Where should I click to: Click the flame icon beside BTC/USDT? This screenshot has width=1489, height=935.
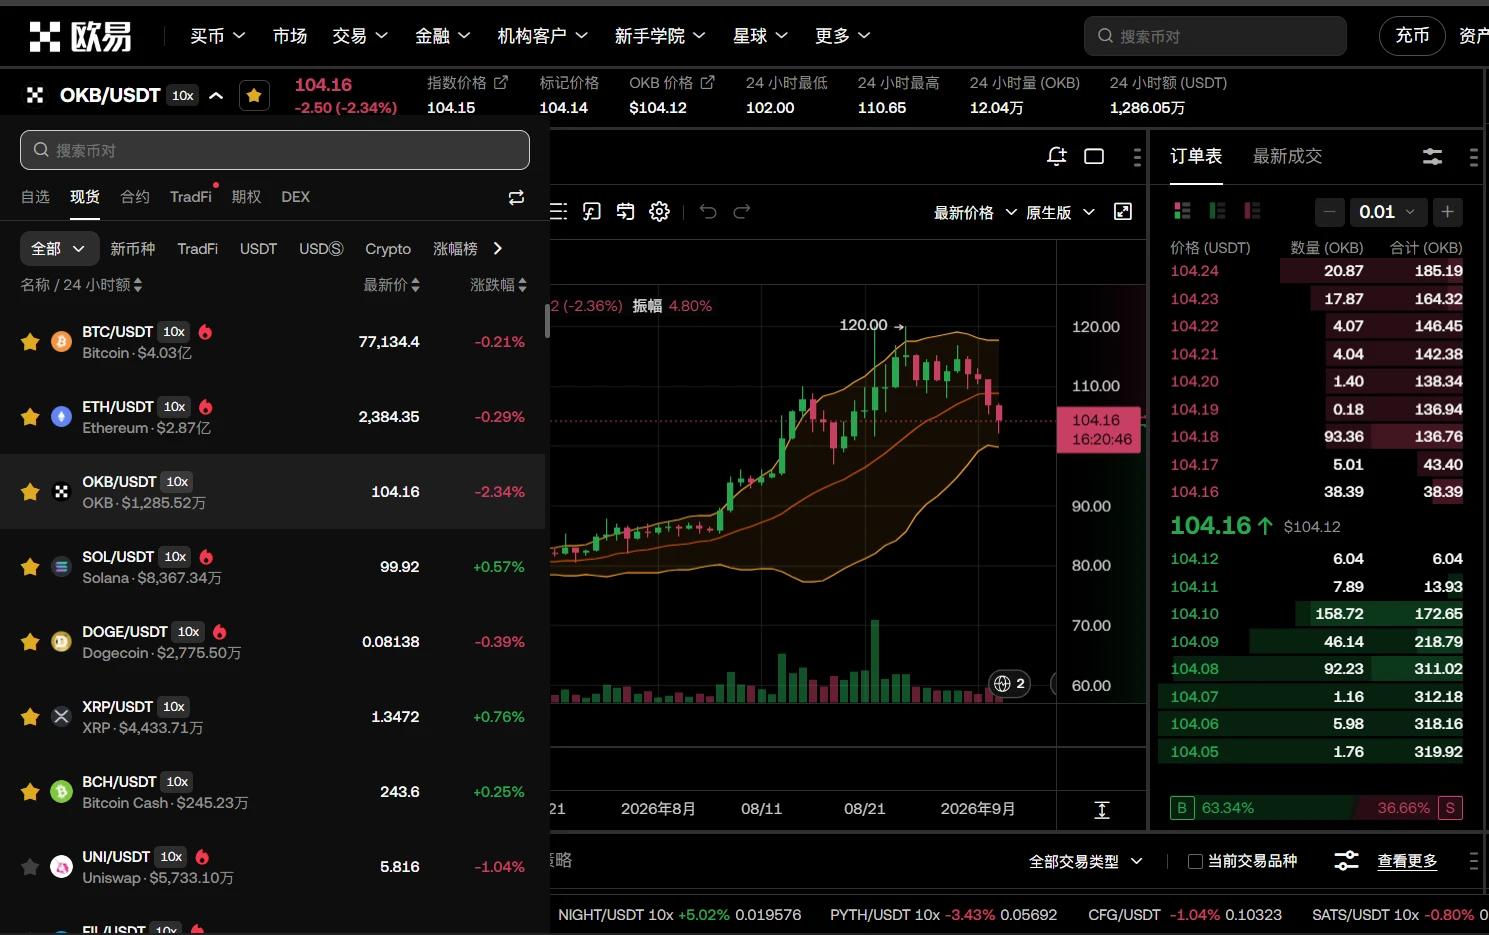click(x=205, y=331)
